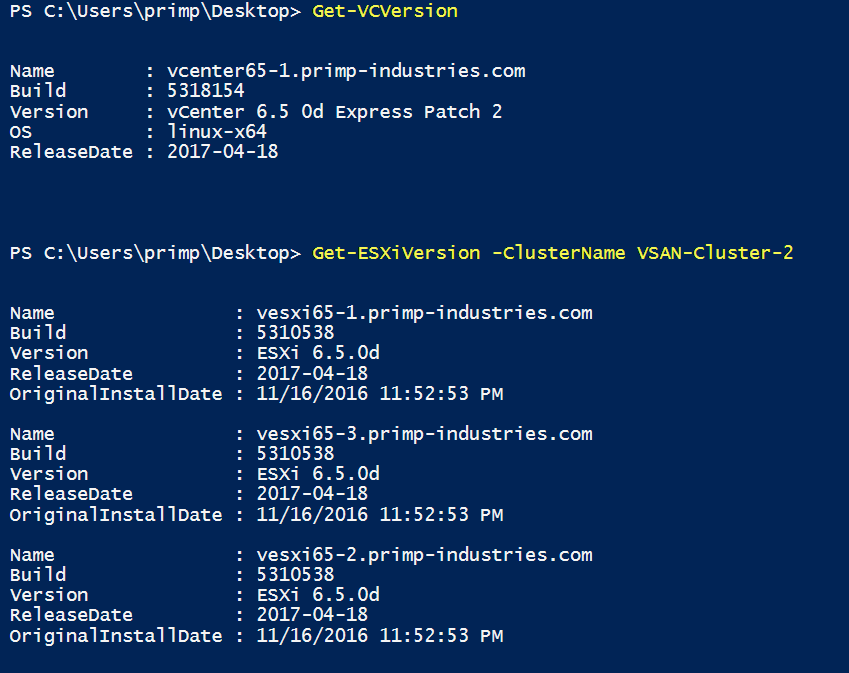This screenshot has height=673, width=849.
Task: Click the build number under vesxi65-1
Action: click(x=295, y=333)
